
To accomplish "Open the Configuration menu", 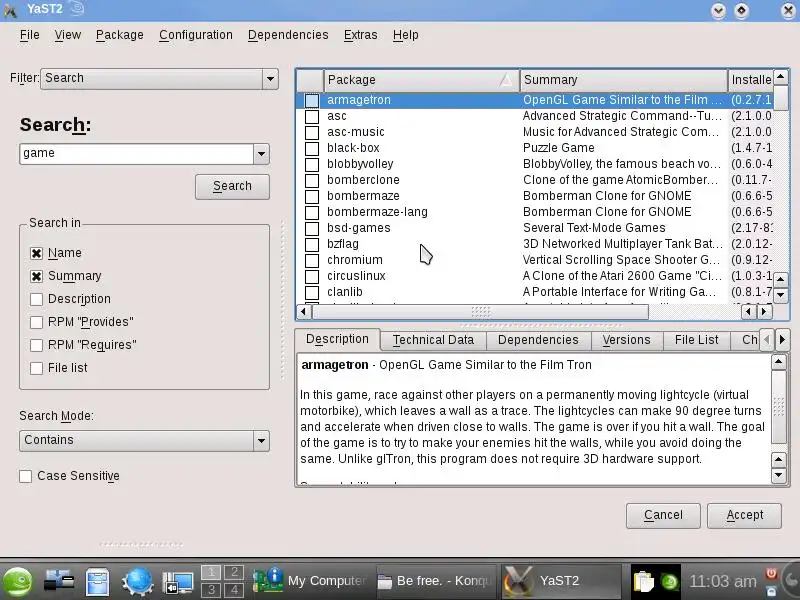I will (195, 35).
